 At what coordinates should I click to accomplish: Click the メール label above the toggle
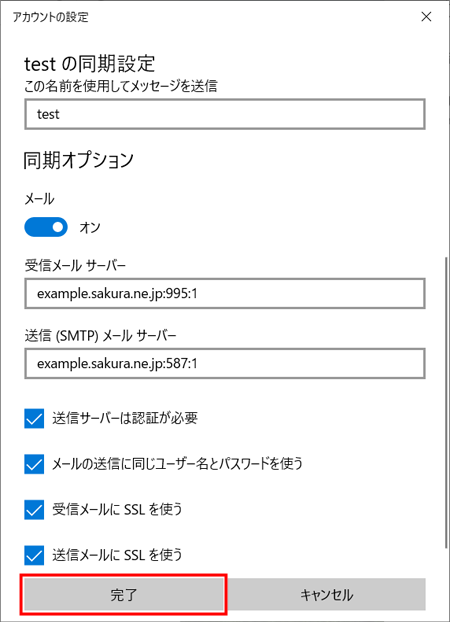39,198
